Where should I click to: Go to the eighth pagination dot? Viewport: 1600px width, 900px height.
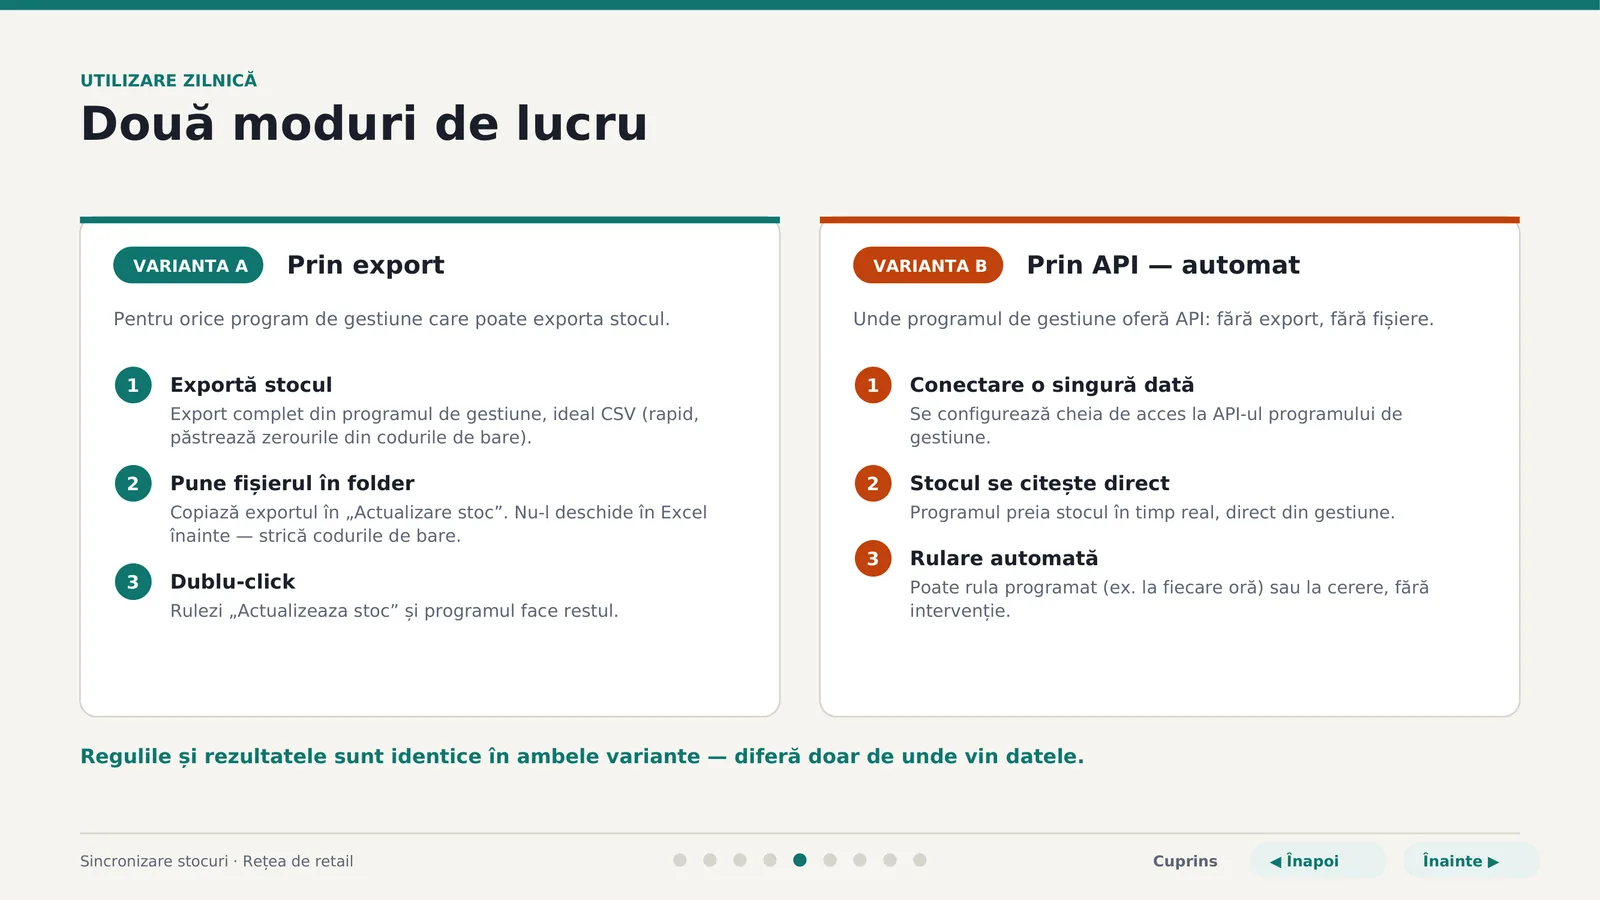click(890, 860)
